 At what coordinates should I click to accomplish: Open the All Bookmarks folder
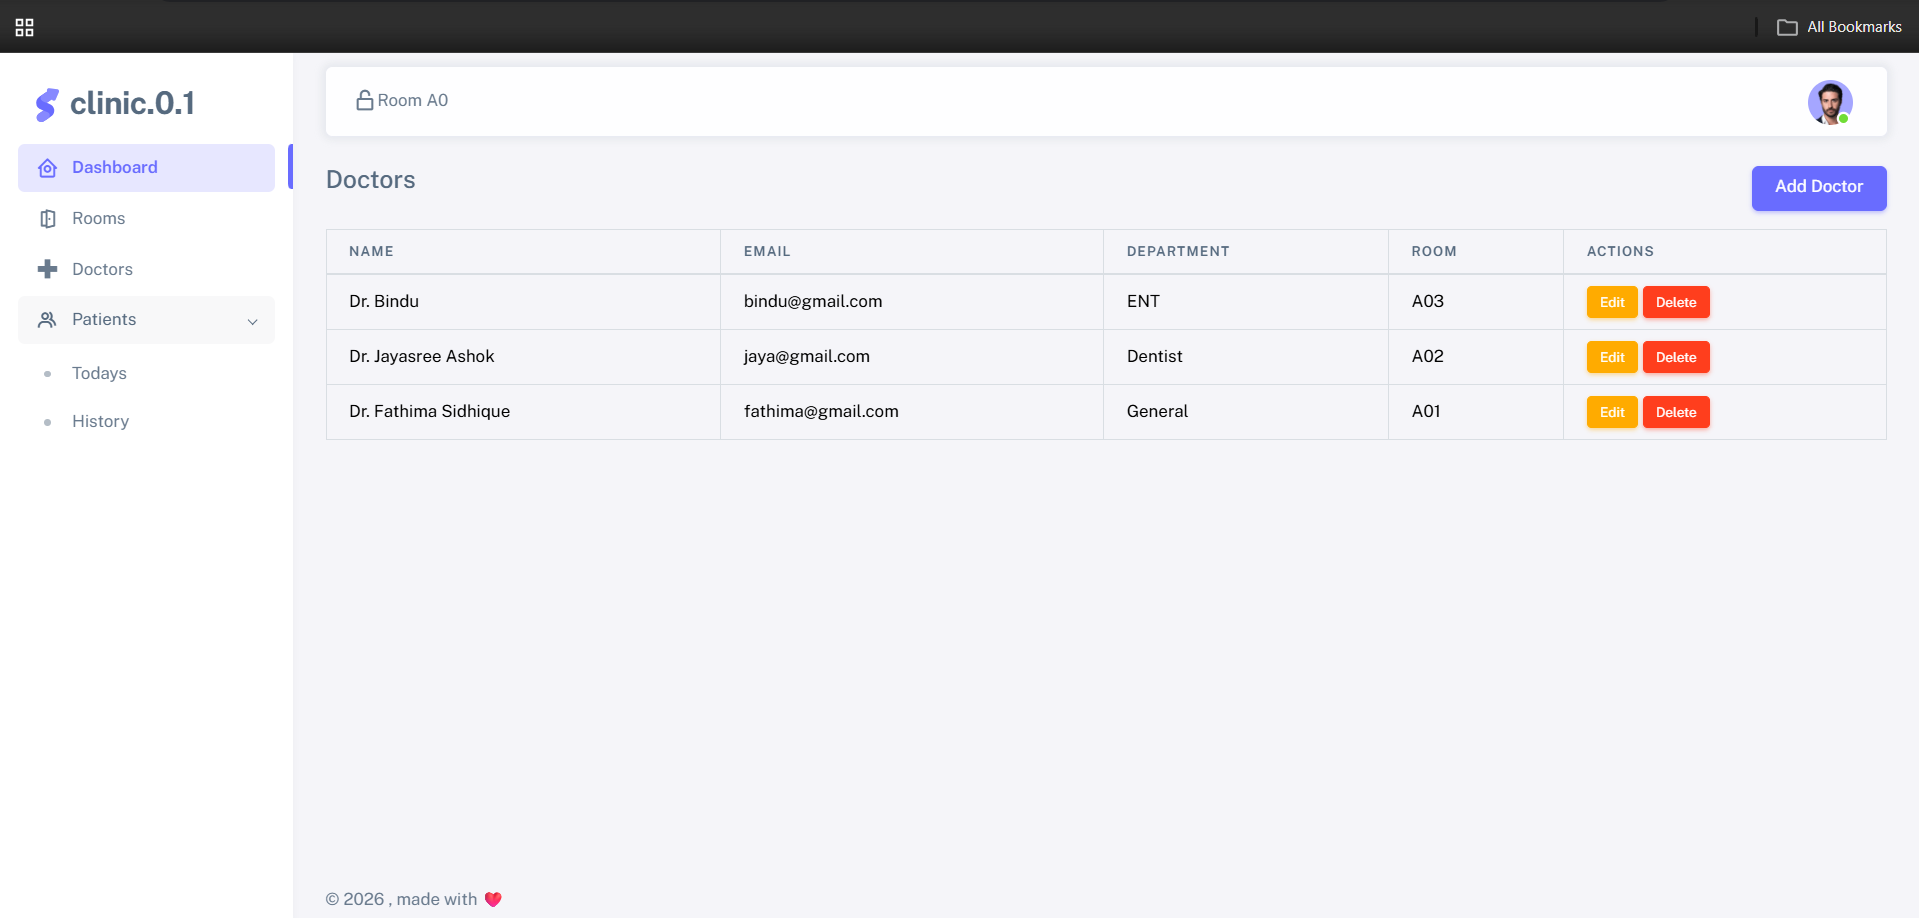pos(1839,27)
